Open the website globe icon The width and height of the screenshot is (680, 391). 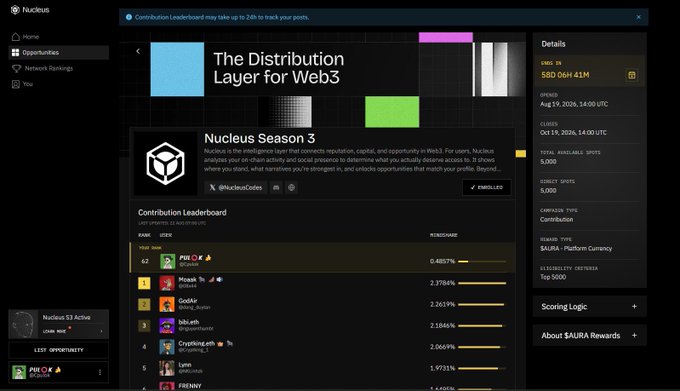pyautogui.click(x=291, y=188)
